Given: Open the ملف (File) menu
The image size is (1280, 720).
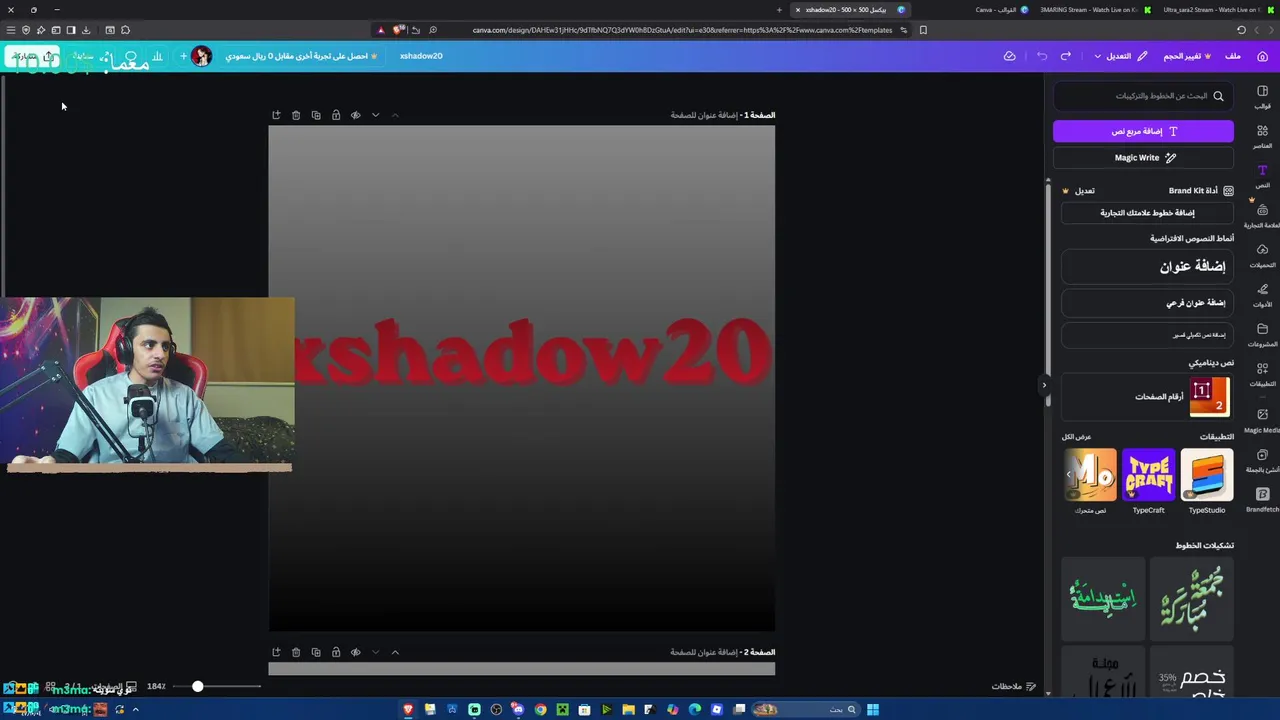Looking at the screenshot, I should tap(1233, 56).
